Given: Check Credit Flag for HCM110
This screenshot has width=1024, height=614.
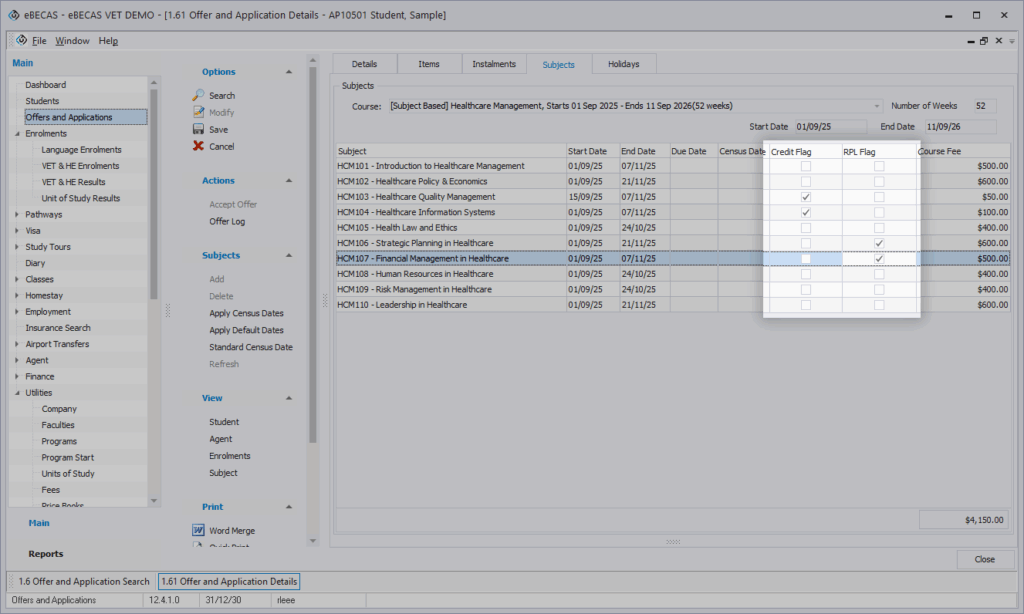Looking at the screenshot, I should click(x=806, y=305).
